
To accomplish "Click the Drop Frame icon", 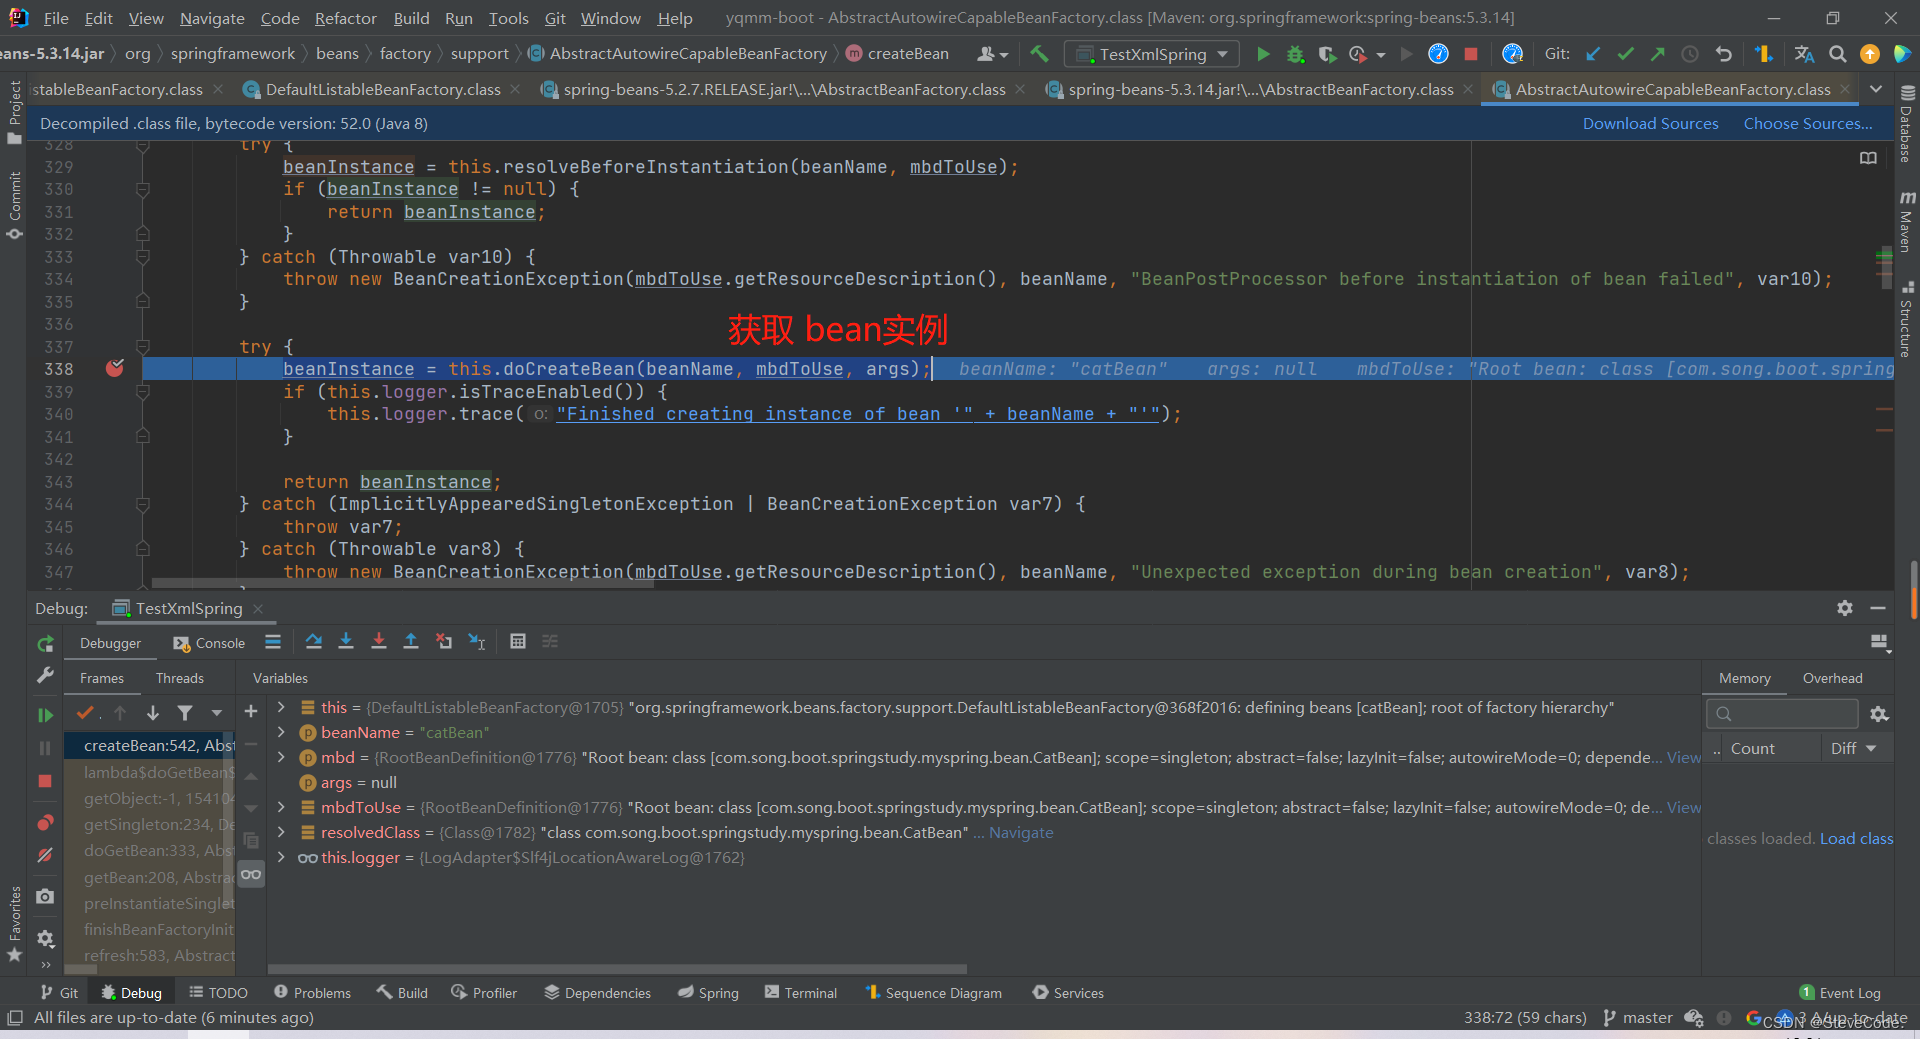I will pos(444,642).
